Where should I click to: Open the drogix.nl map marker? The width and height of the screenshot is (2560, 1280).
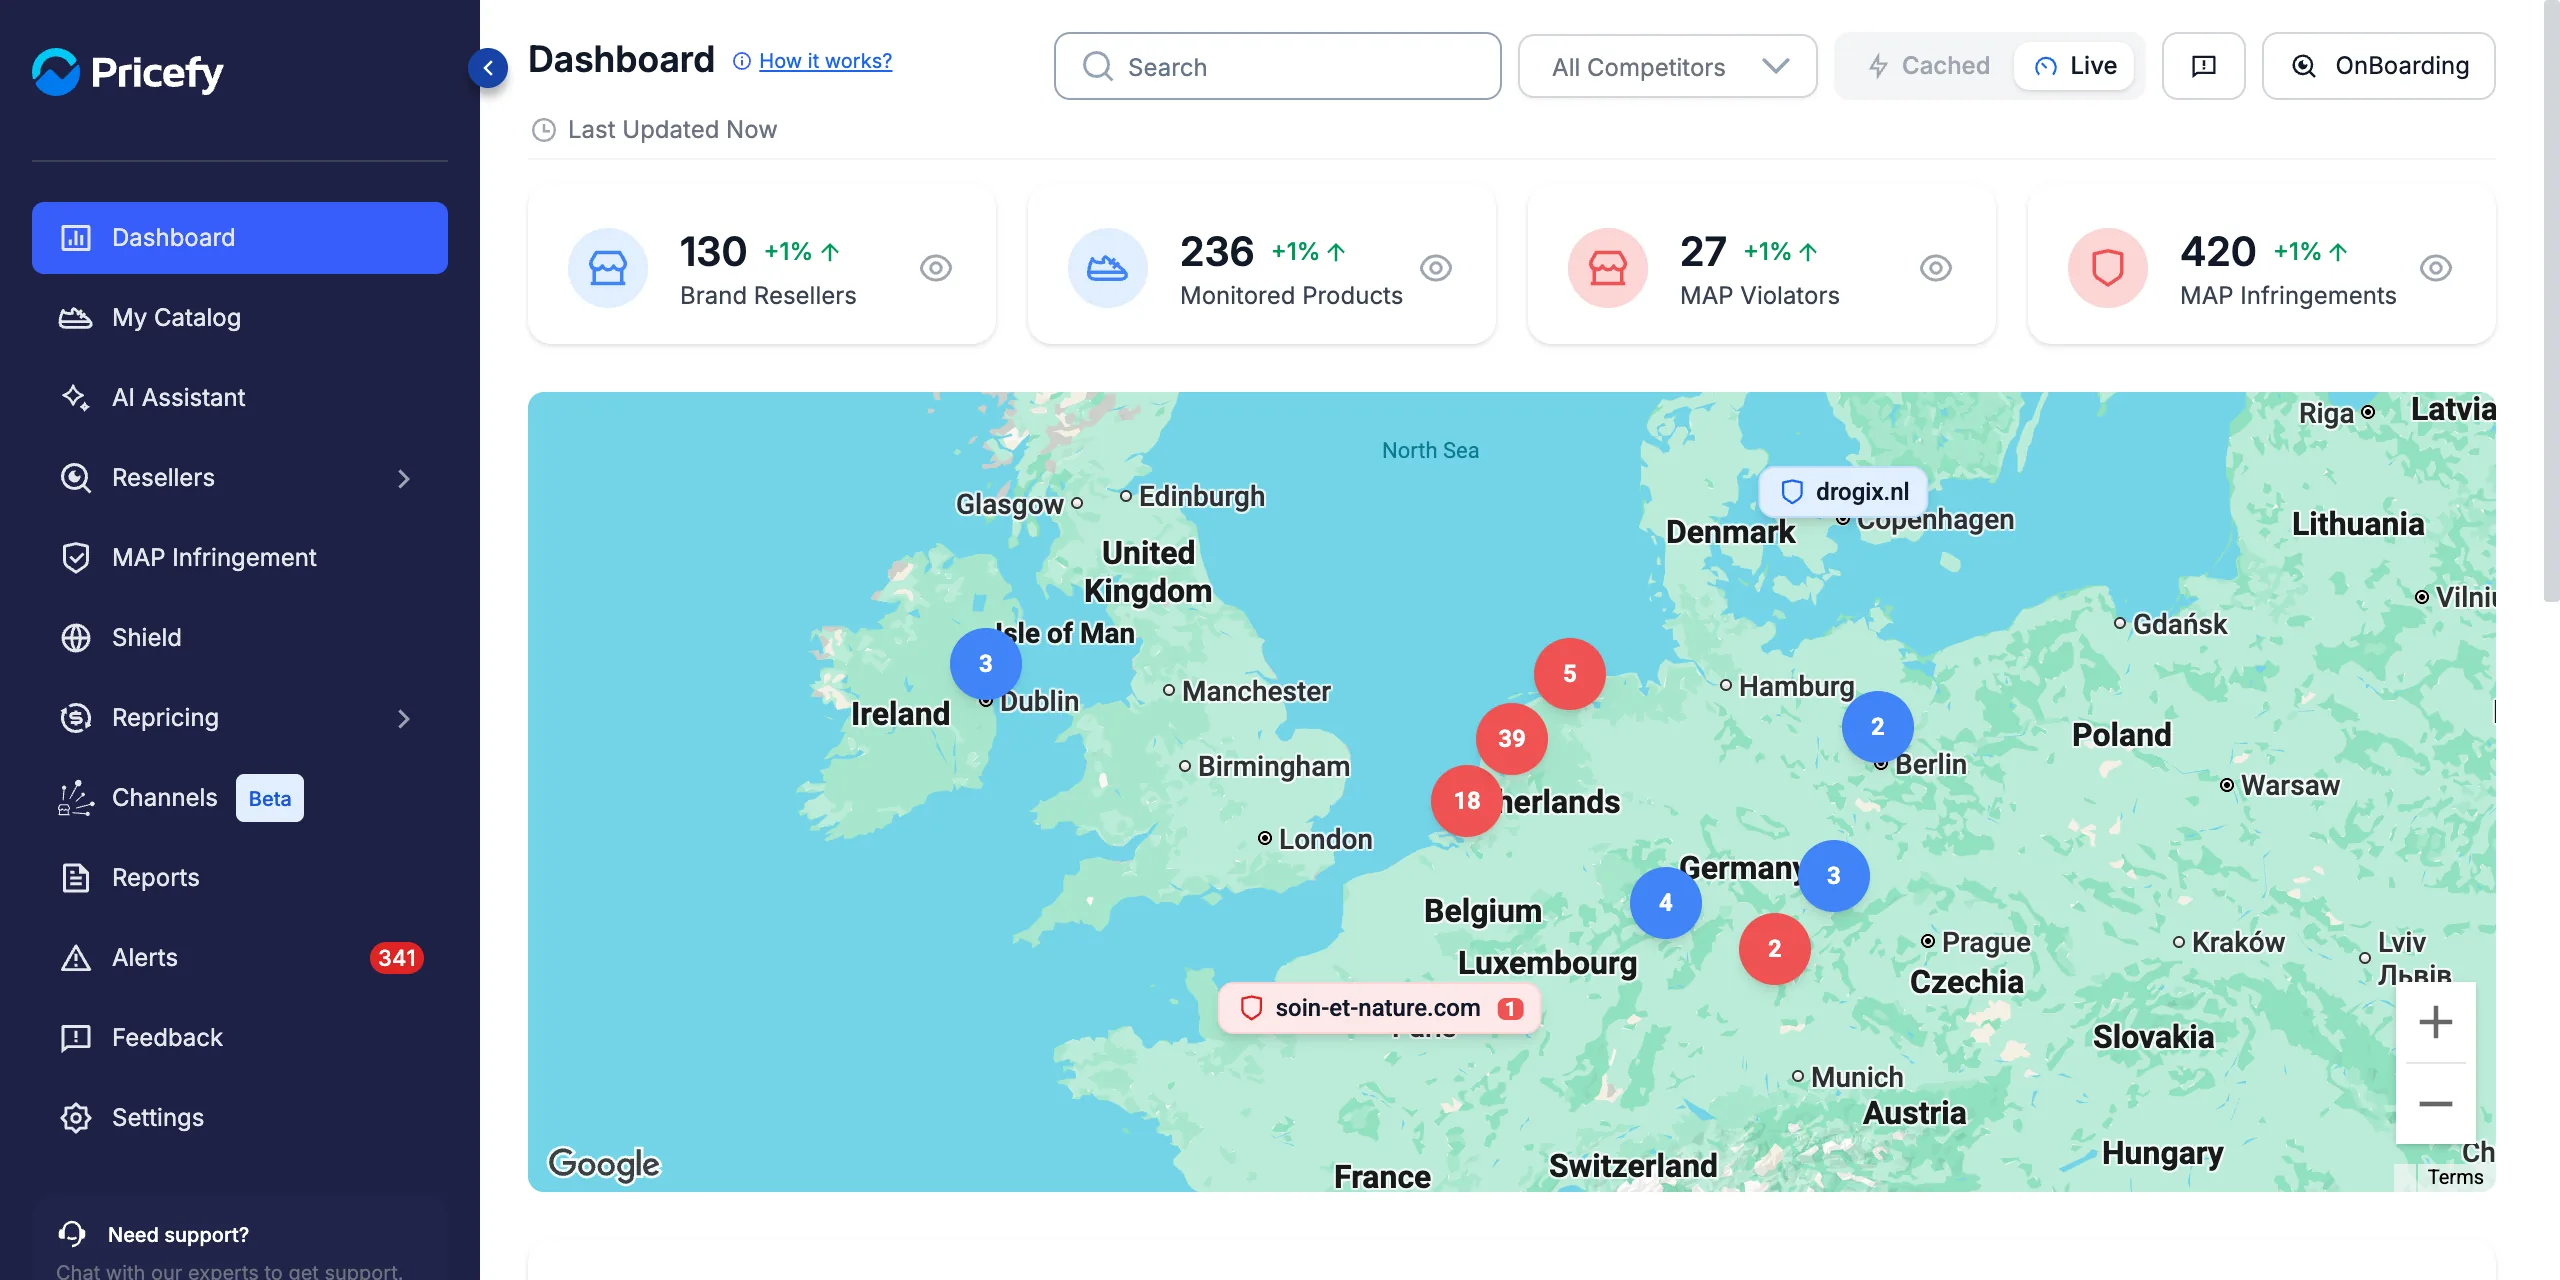click(x=1844, y=492)
